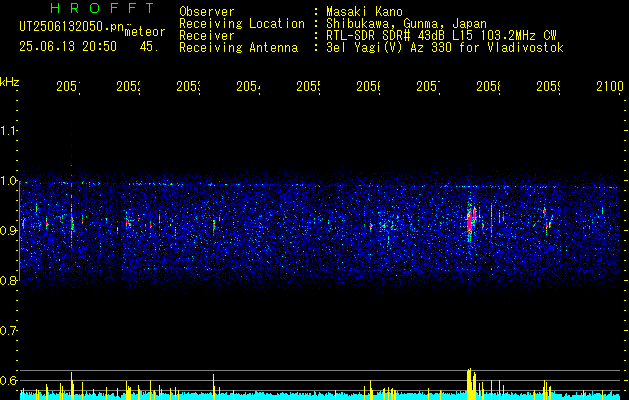Click the name Masaki Kano
Screen dimensions: 629x400
tap(364, 11)
